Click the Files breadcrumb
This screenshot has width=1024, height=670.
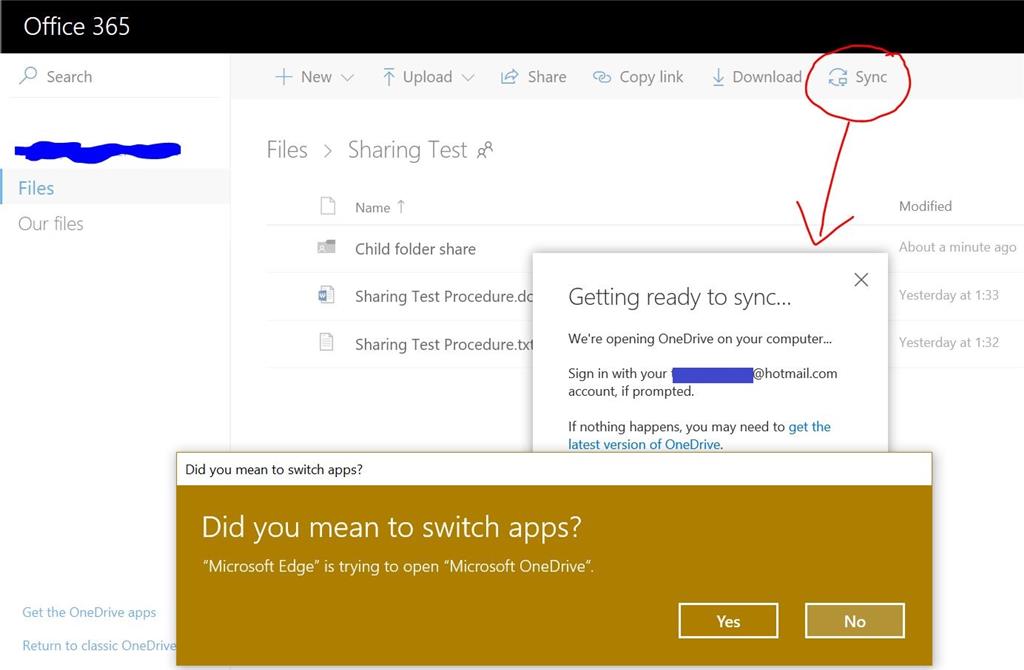(x=287, y=150)
